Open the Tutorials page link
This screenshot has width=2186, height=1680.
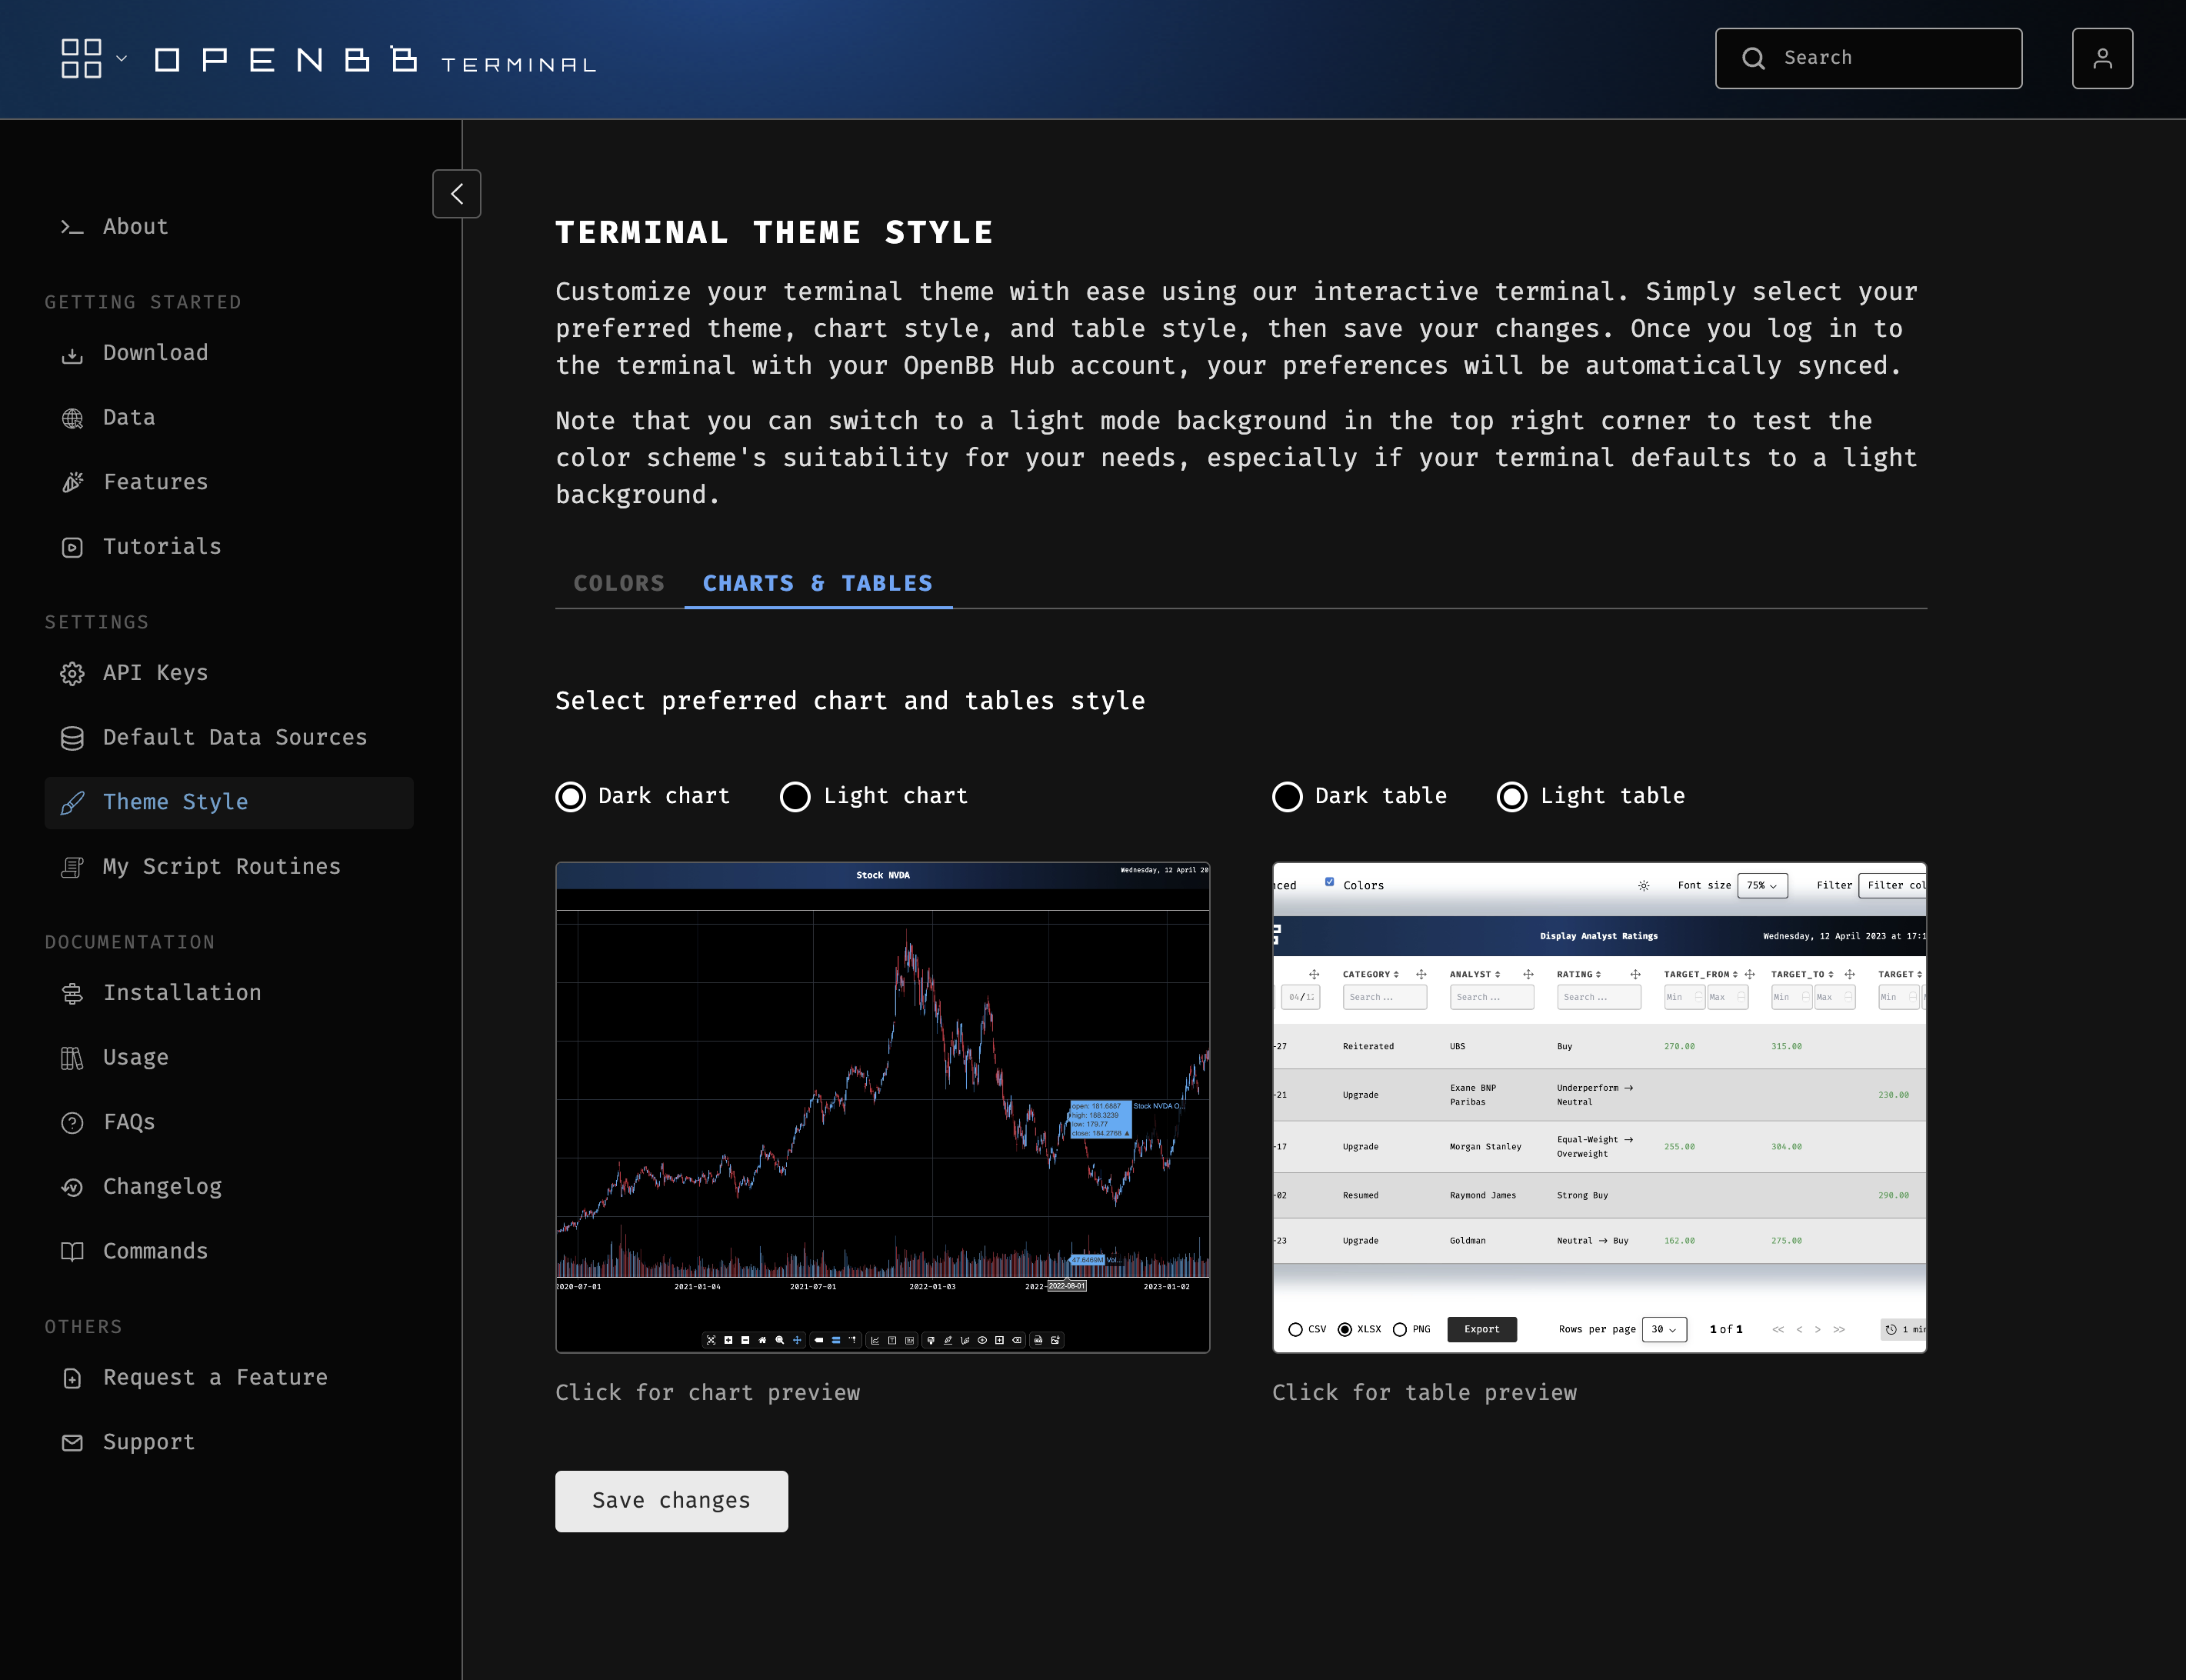pyautogui.click(x=162, y=547)
